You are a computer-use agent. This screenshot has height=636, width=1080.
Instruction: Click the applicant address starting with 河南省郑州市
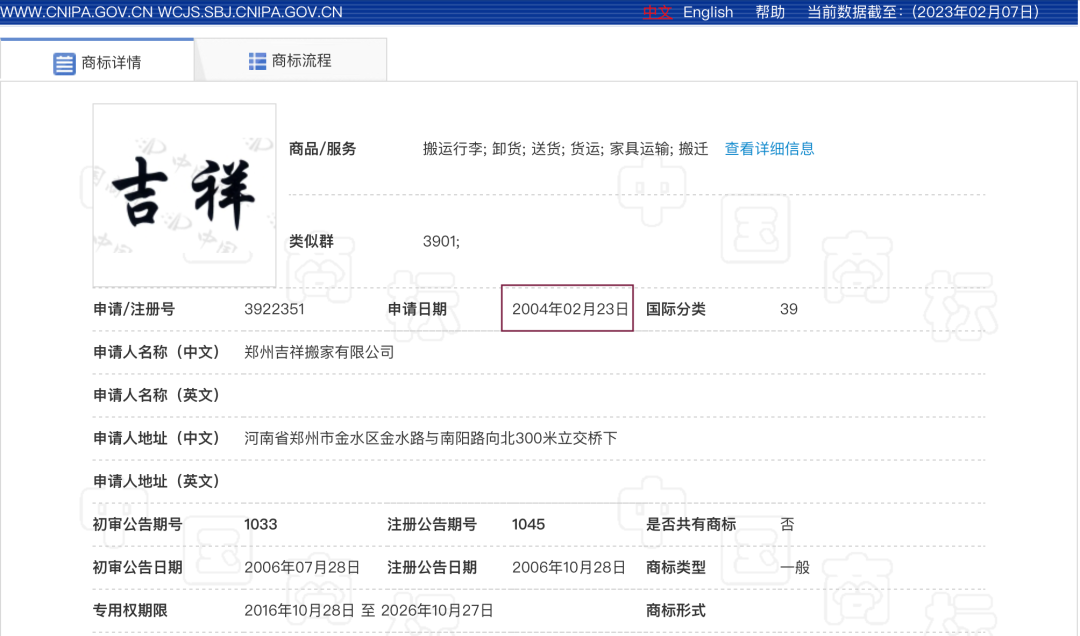coord(430,438)
